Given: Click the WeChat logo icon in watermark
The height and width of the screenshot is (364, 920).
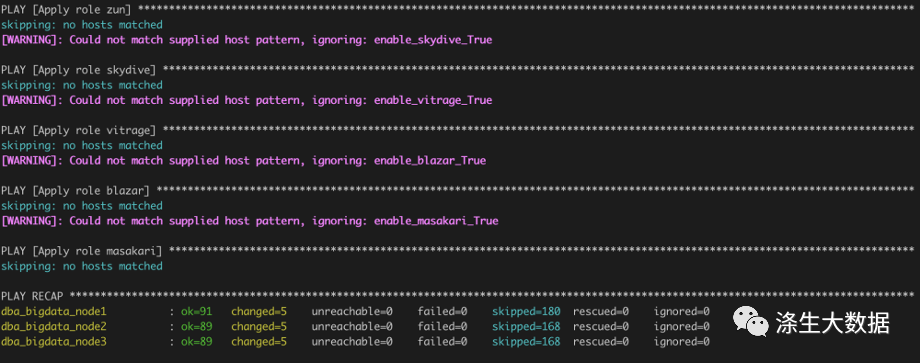Looking at the screenshot, I should 750,323.
